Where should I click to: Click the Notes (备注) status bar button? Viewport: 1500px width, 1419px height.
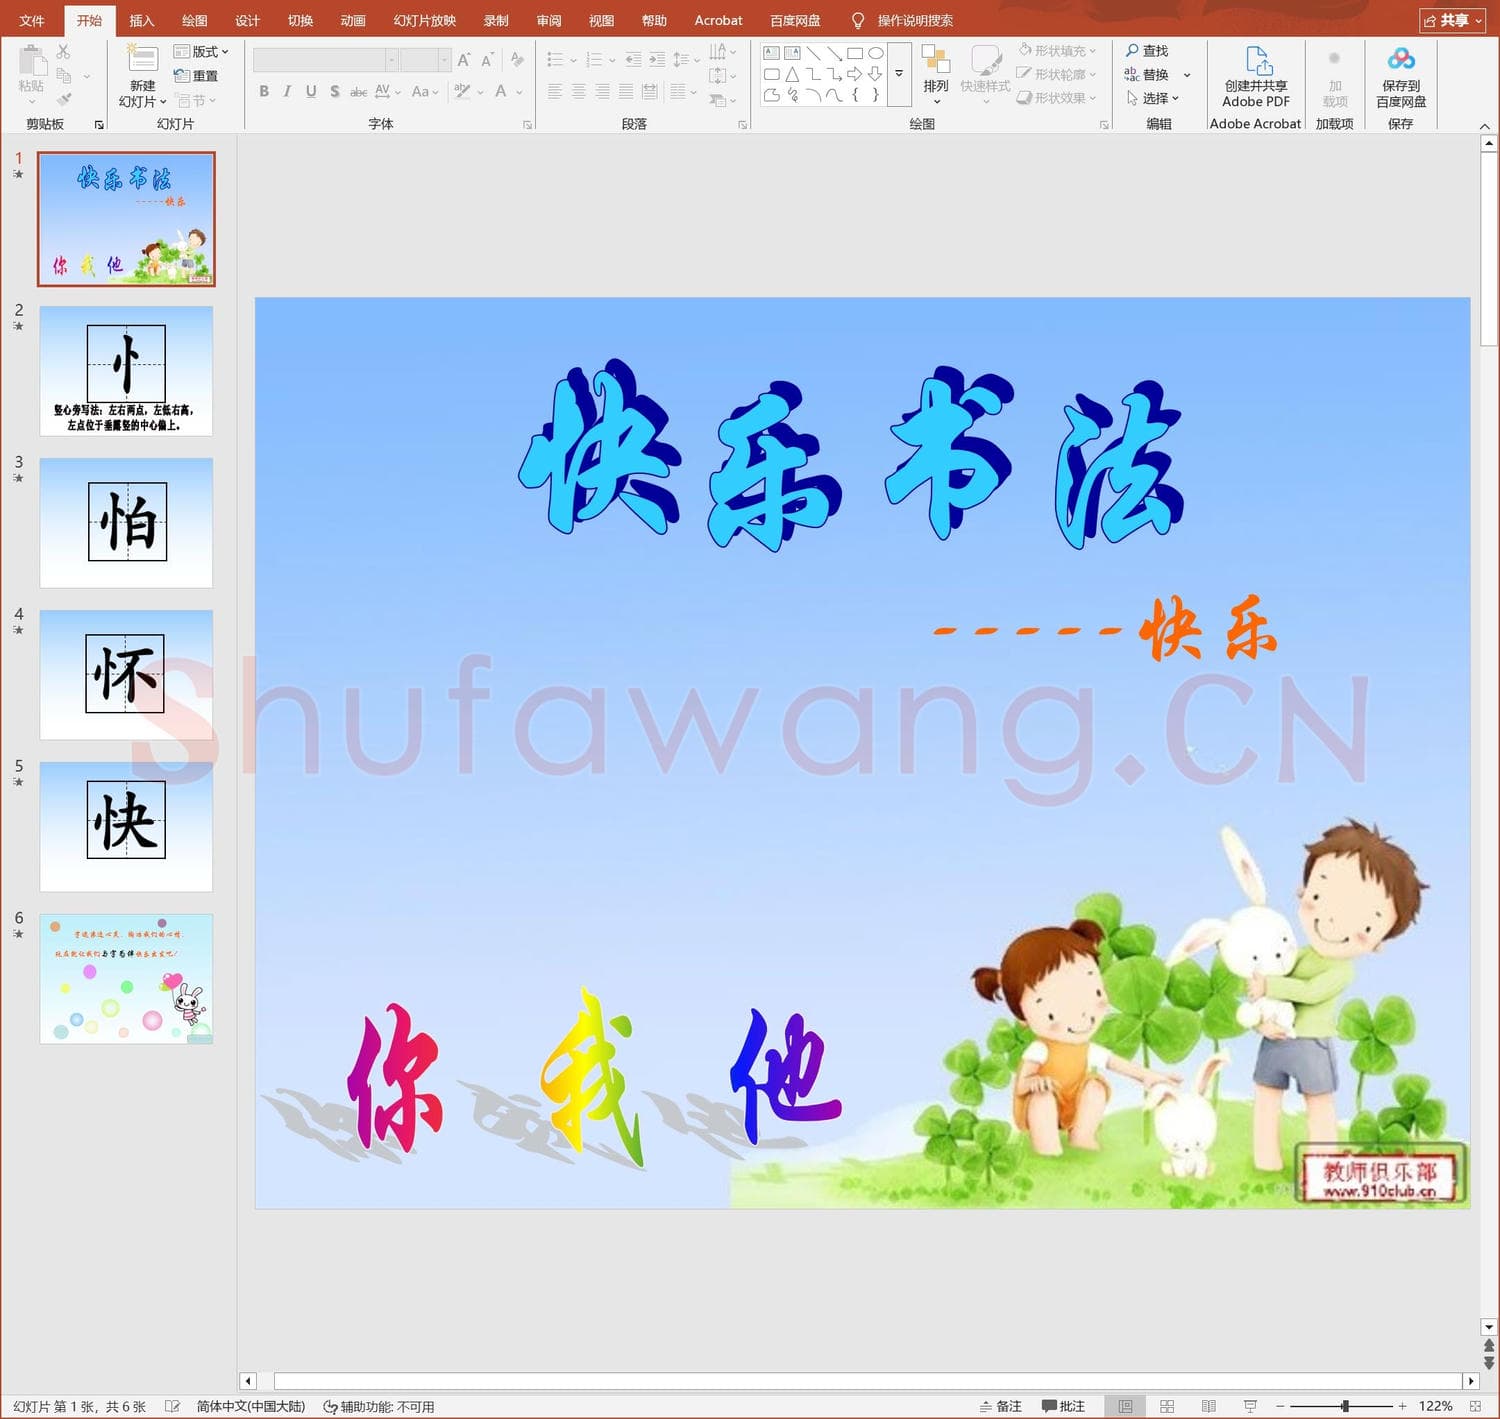click(1001, 1406)
